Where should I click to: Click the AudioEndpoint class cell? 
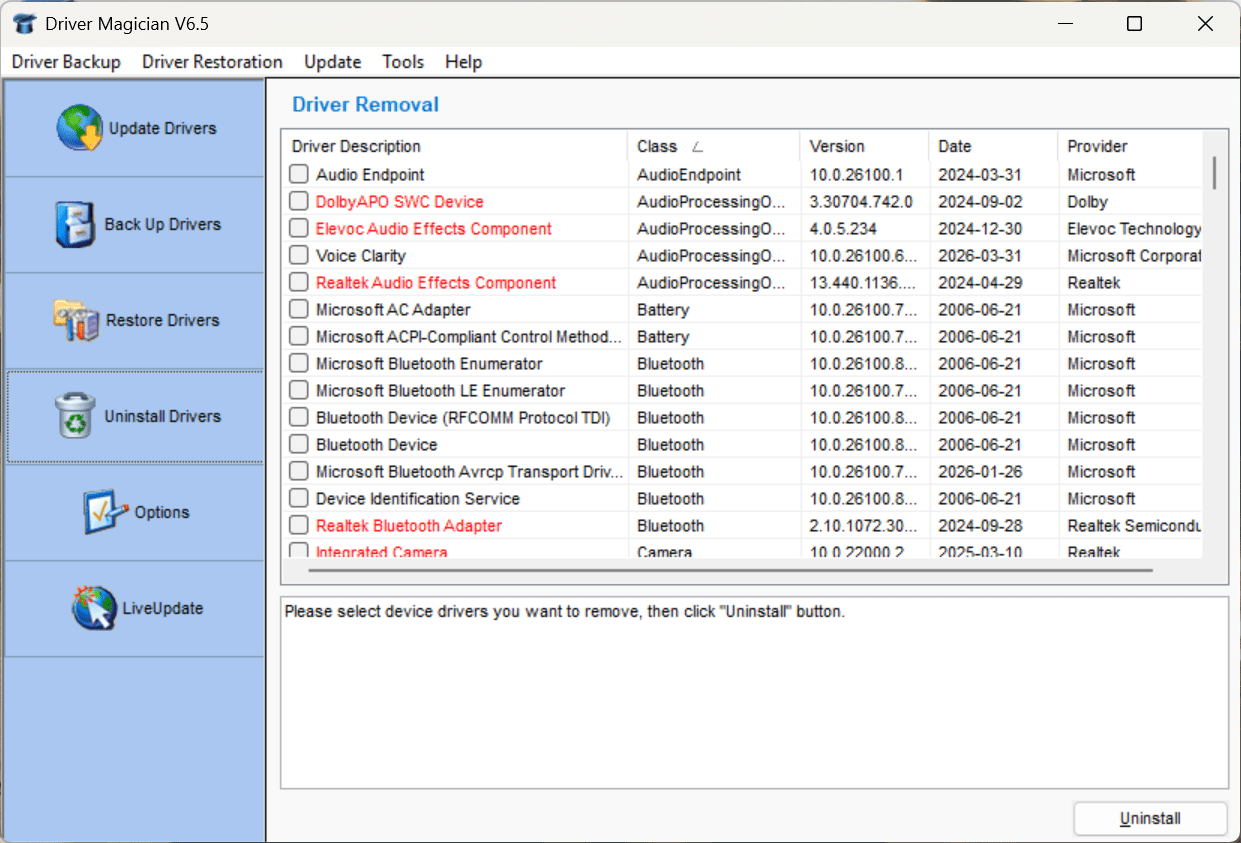click(x=689, y=174)
